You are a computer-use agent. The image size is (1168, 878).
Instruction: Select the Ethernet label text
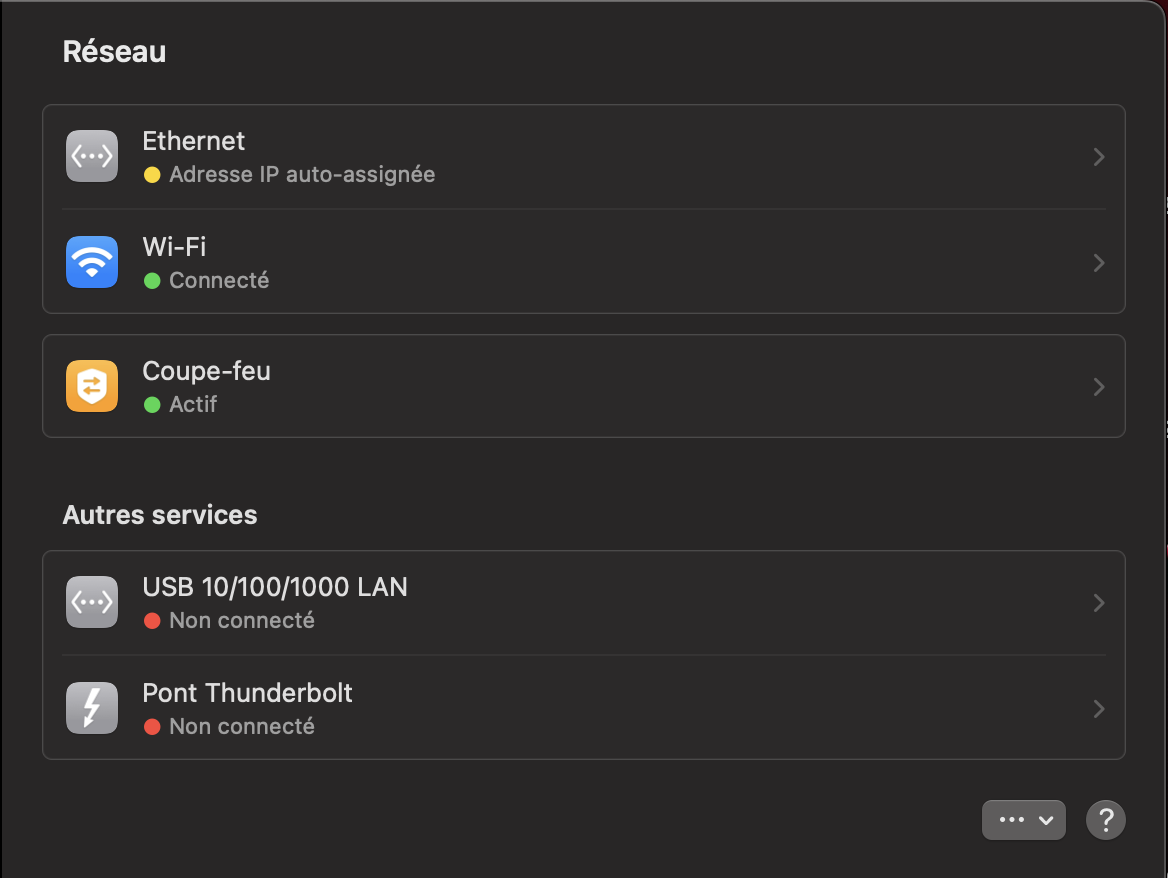point(194,141)
